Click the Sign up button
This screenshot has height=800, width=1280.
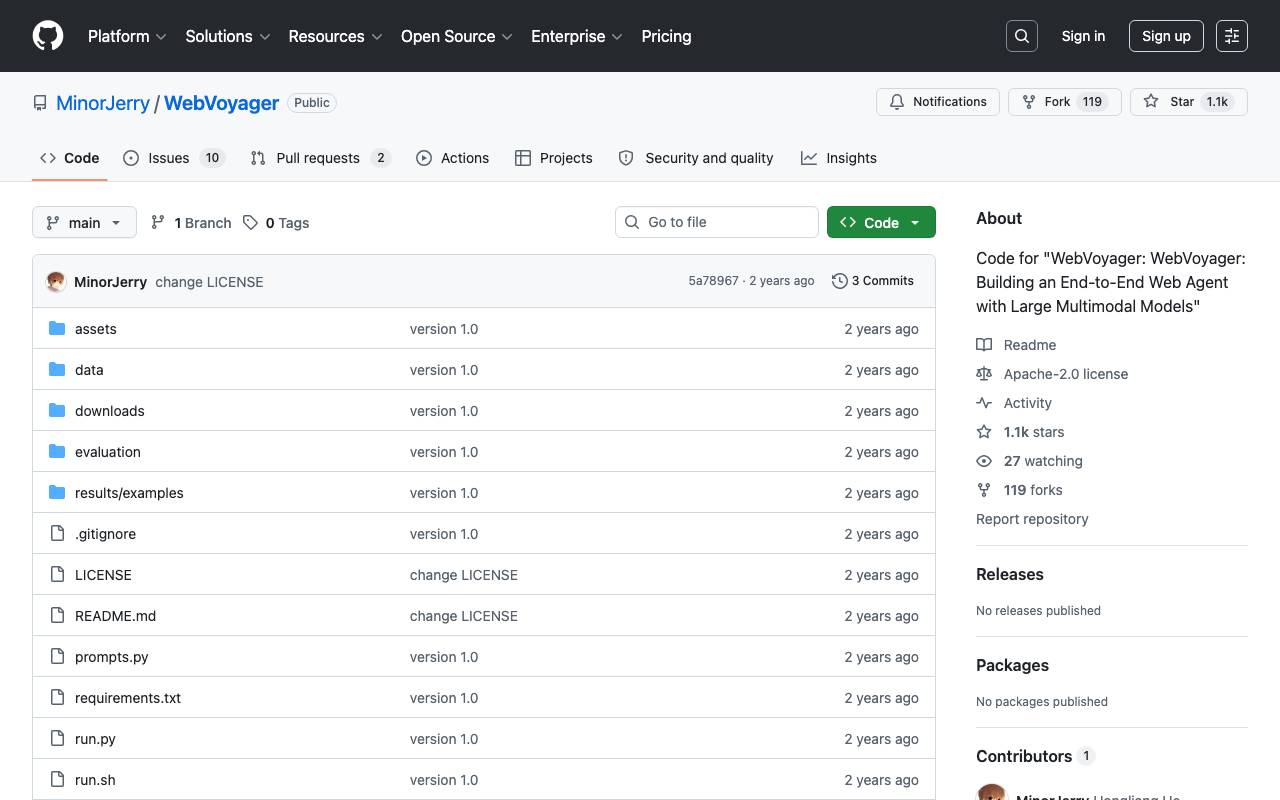1166,36
